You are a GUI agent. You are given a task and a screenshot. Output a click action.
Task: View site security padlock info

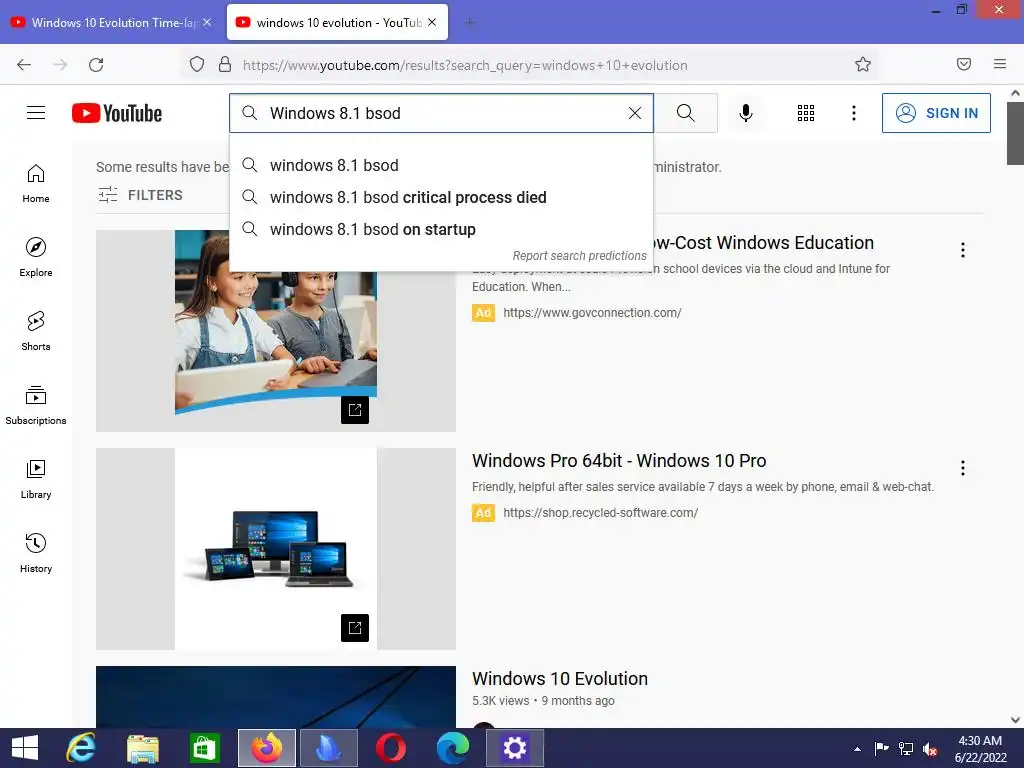point(225,65)
